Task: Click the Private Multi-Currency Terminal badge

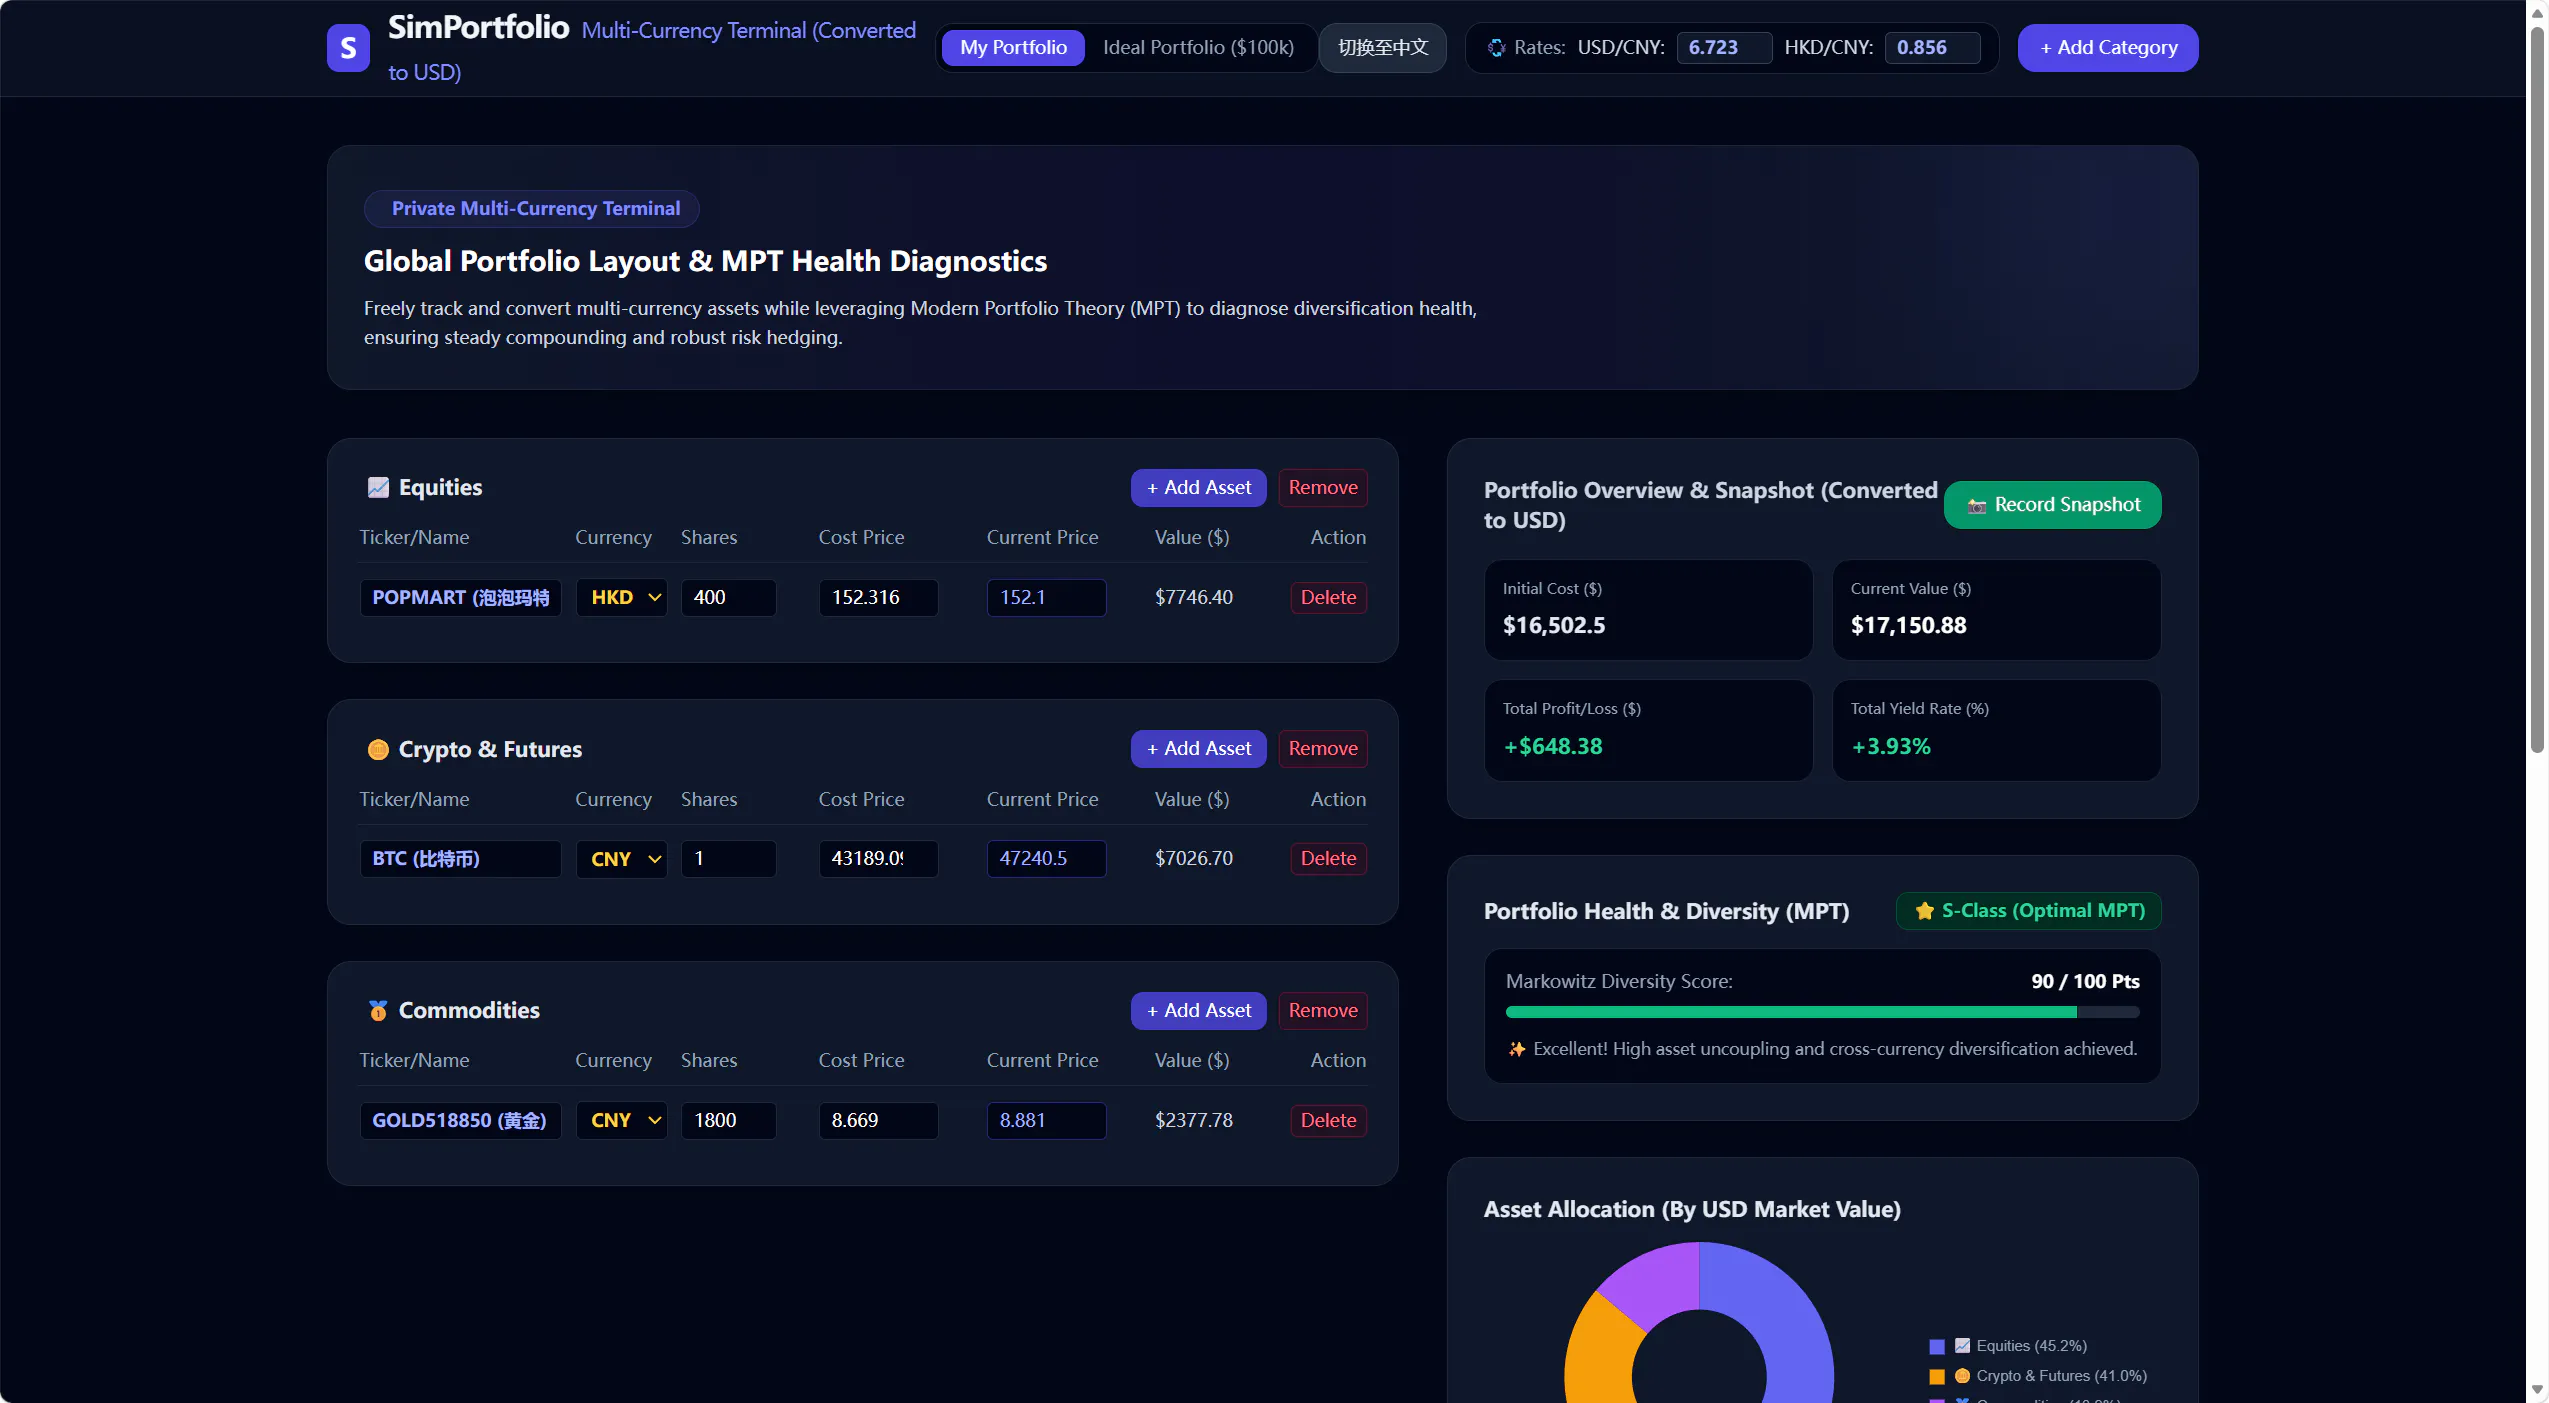Action: [532, 209]
